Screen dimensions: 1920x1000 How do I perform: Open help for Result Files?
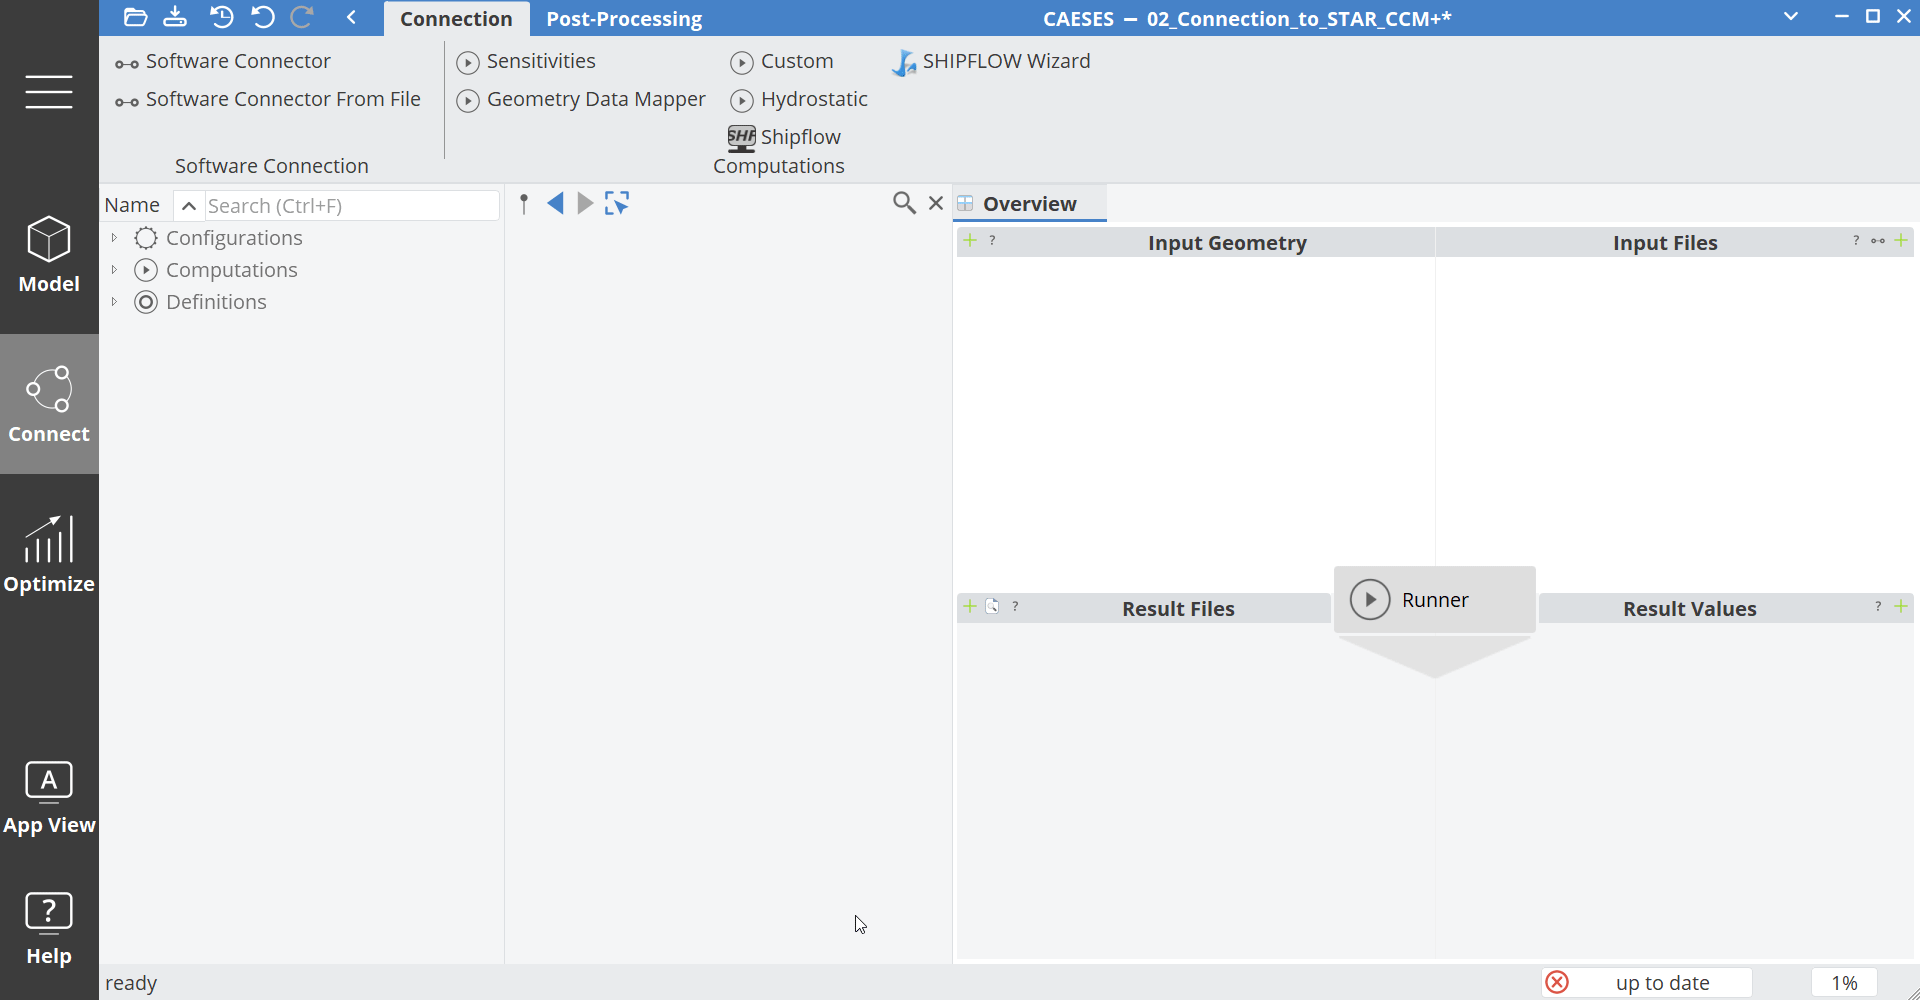1015,606
